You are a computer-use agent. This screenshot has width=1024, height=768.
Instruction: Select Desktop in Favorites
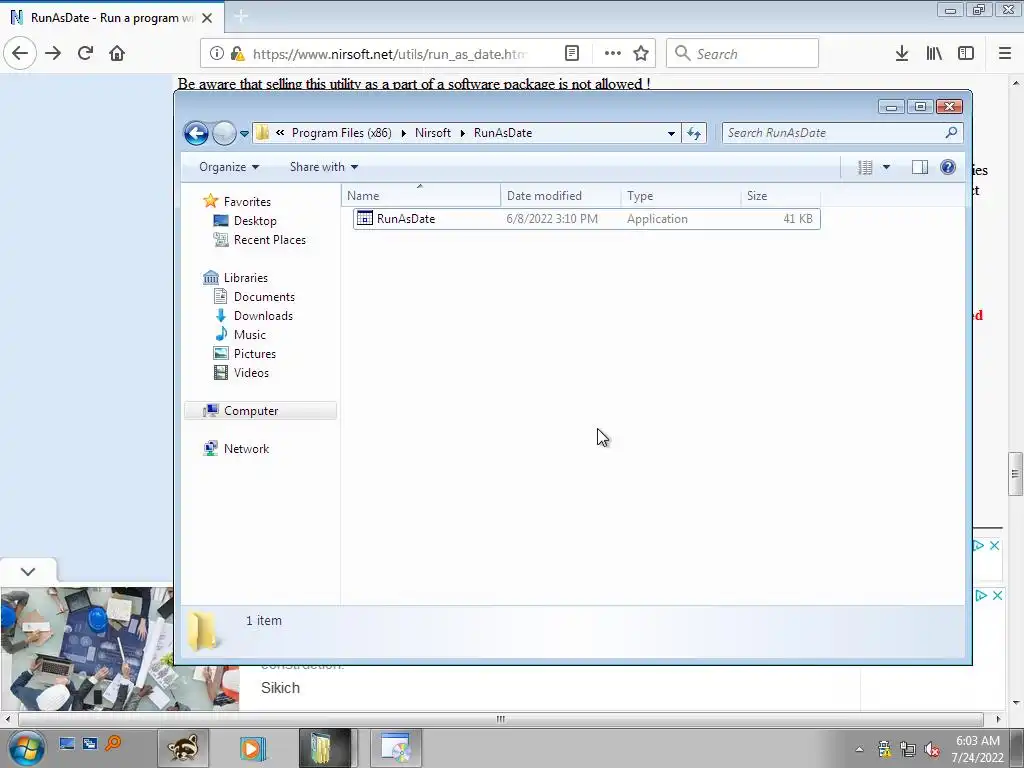tap(255, 221)
